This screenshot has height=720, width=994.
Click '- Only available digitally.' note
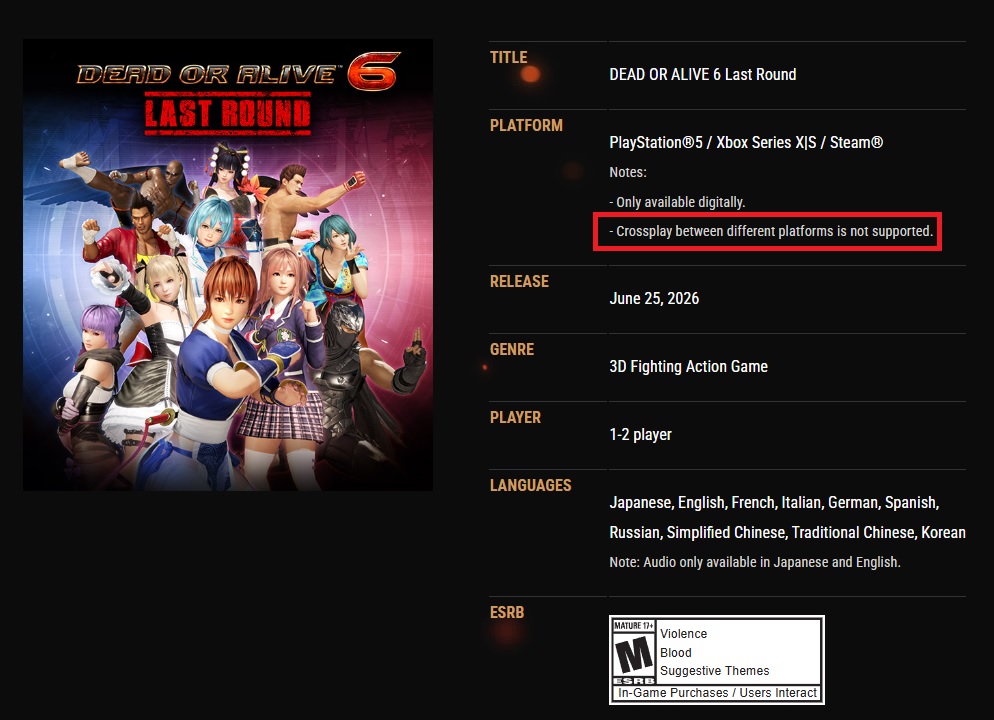677,202
